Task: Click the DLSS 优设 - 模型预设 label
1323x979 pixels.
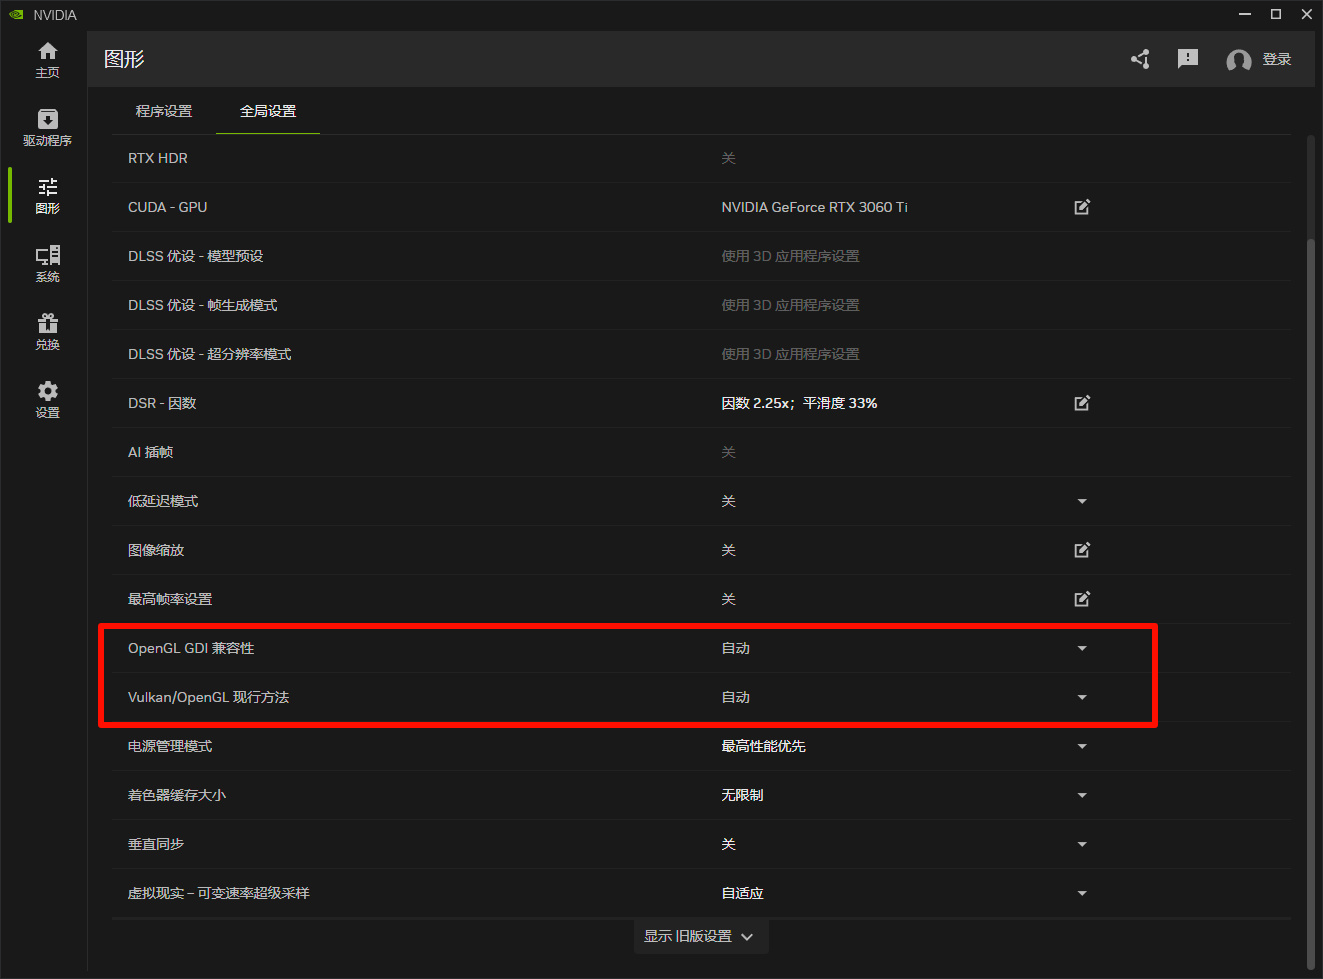Action: point(196,256)
